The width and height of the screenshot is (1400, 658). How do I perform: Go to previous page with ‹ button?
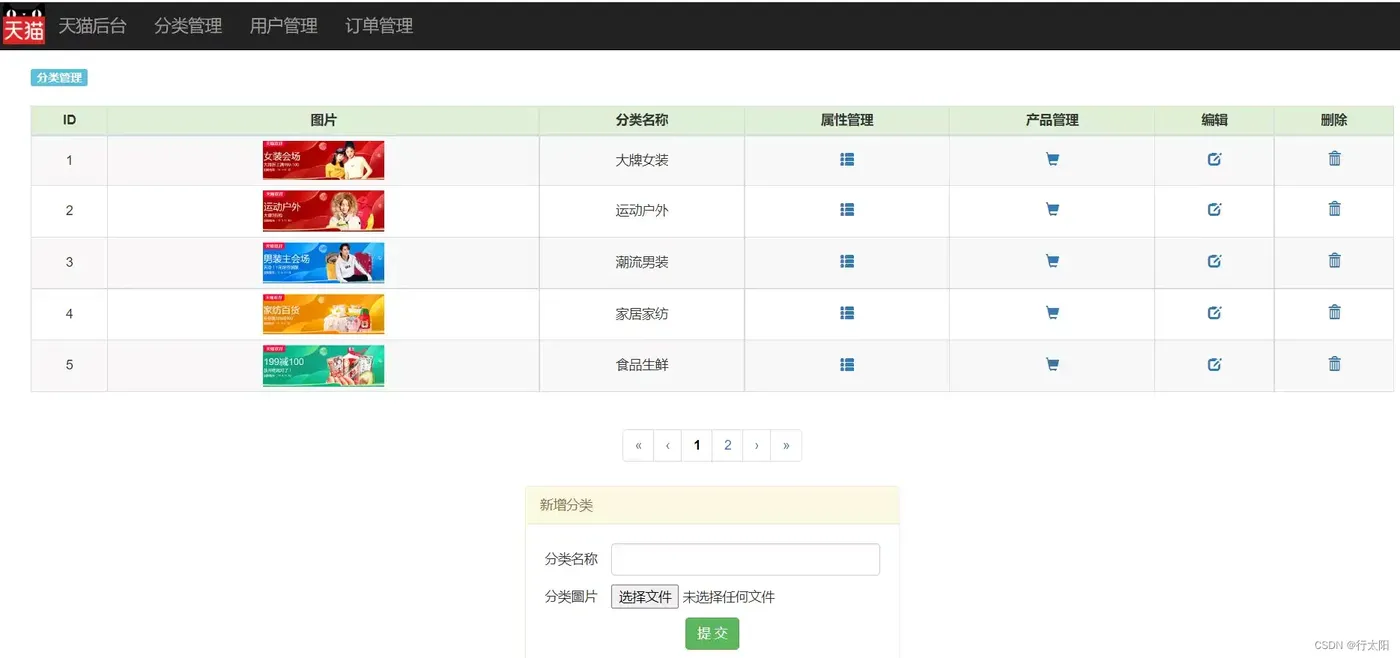(x=667, y=446)
